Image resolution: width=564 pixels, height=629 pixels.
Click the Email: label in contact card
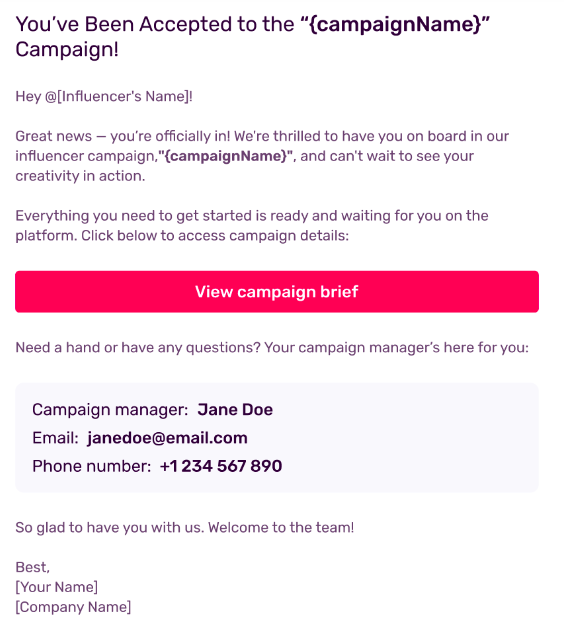55,438
